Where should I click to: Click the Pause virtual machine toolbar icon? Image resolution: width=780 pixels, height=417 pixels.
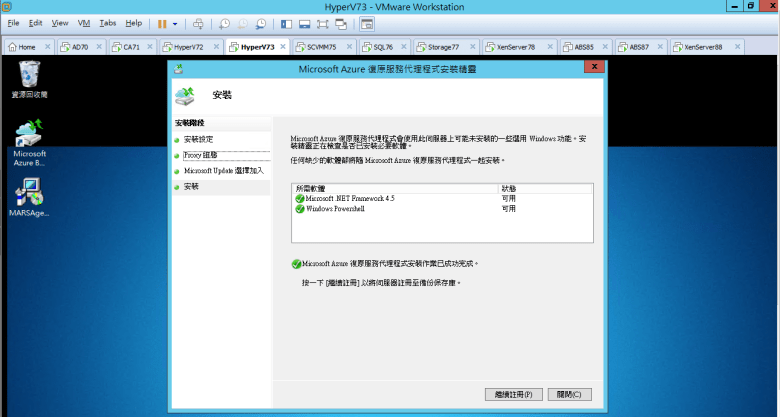(x=162, y=22)
